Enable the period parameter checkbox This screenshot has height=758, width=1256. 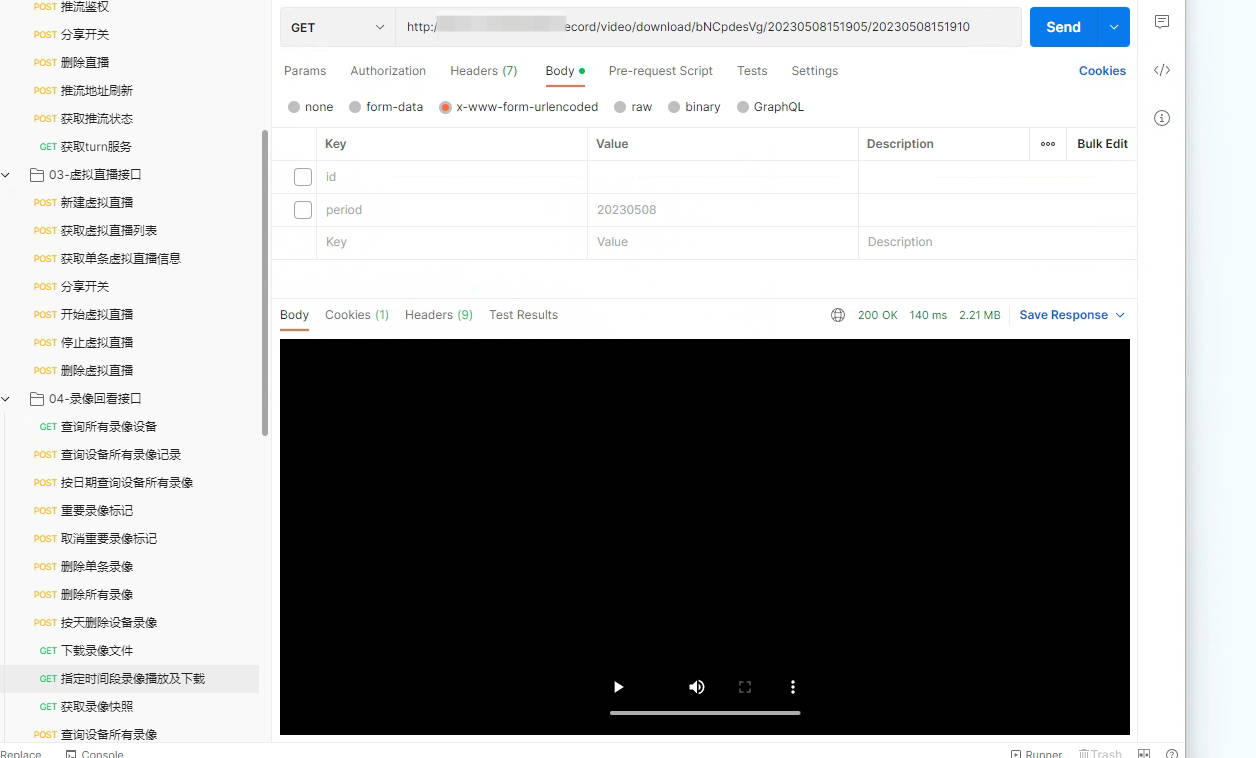303,210
